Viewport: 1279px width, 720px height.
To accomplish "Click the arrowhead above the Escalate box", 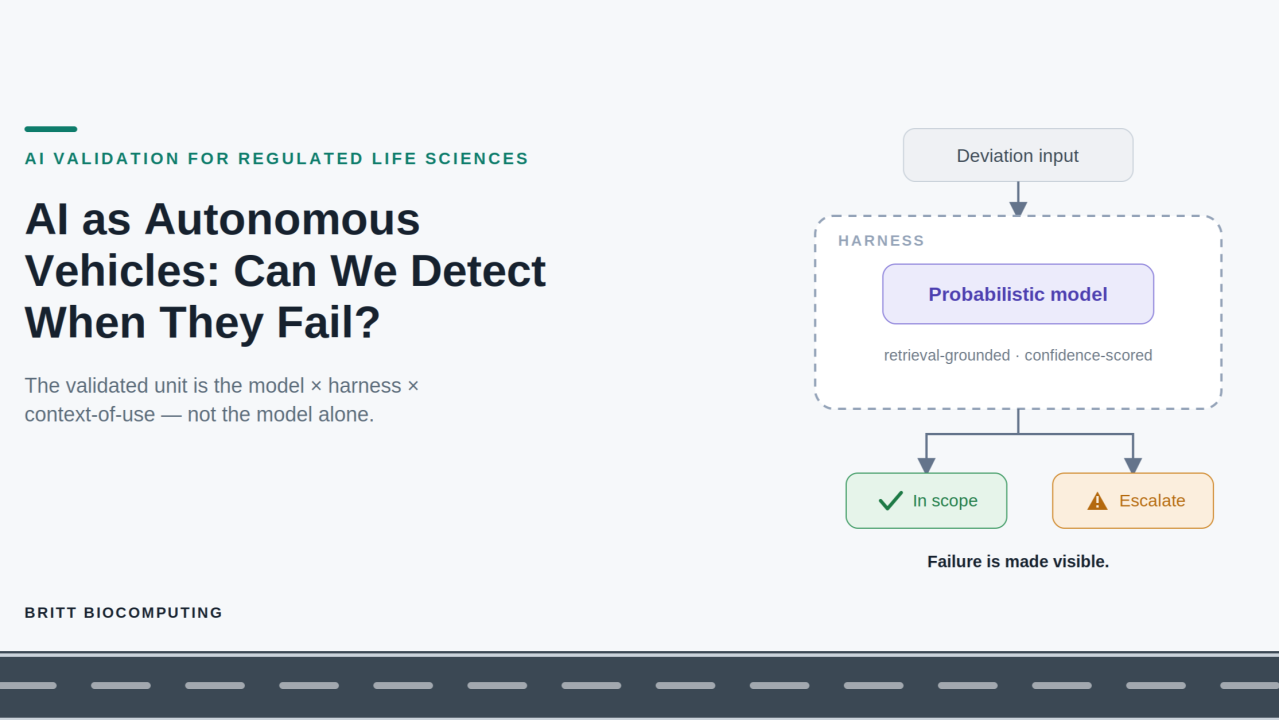I will 1133,465.
